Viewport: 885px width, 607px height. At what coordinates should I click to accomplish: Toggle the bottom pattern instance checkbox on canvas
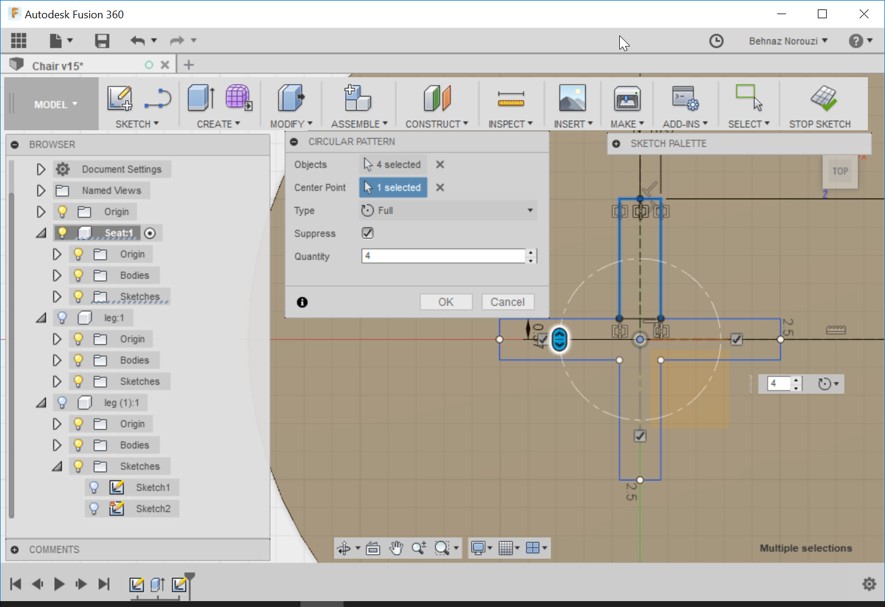click(x=639, y=436)
